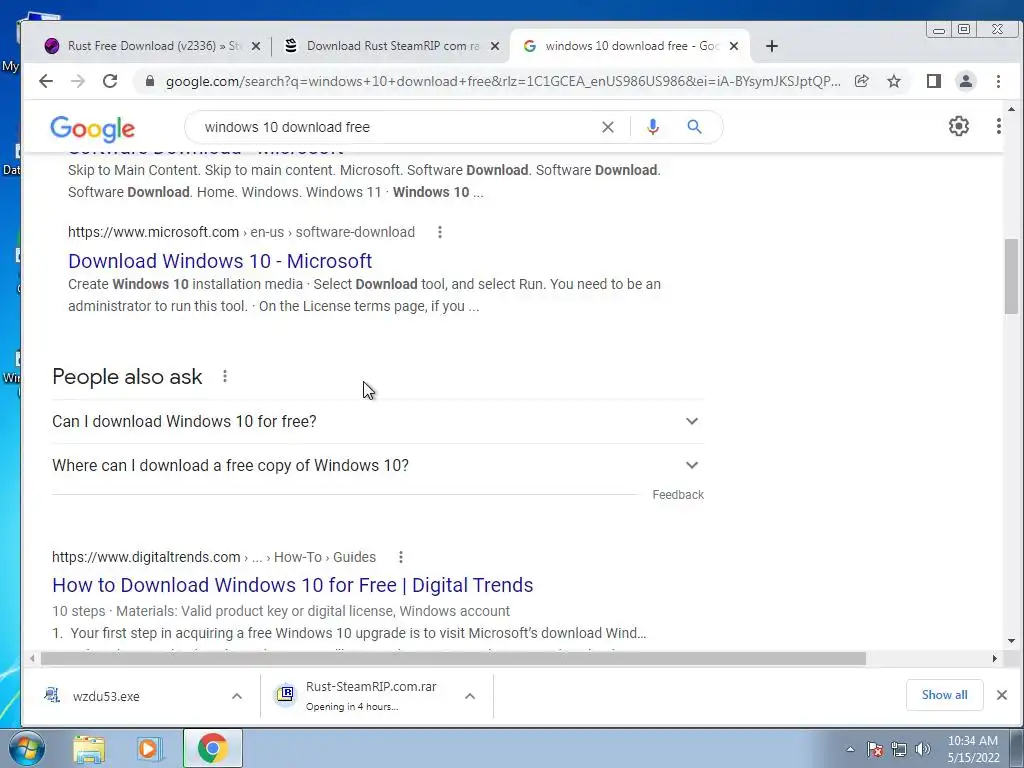Image resolution: width=1024 pixels, height=768 pixels.
Task: Open Windows Explorer from taskbar
Action: click(x=89, y=748)
